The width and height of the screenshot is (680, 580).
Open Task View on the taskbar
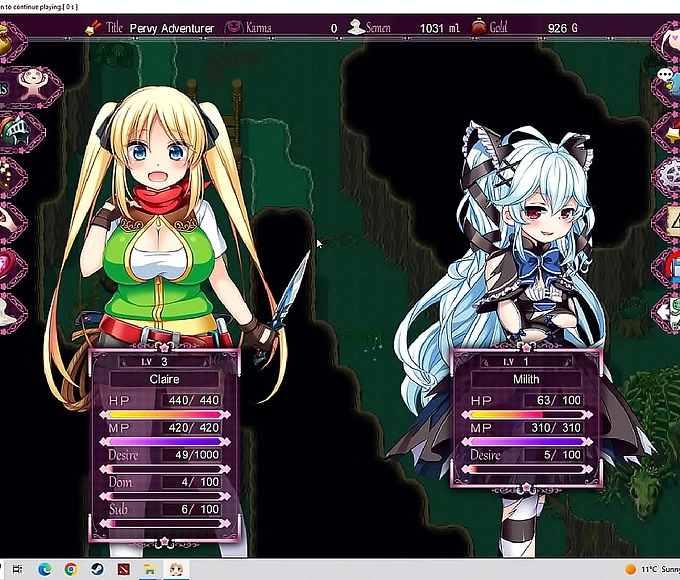[x=17, y=569]
